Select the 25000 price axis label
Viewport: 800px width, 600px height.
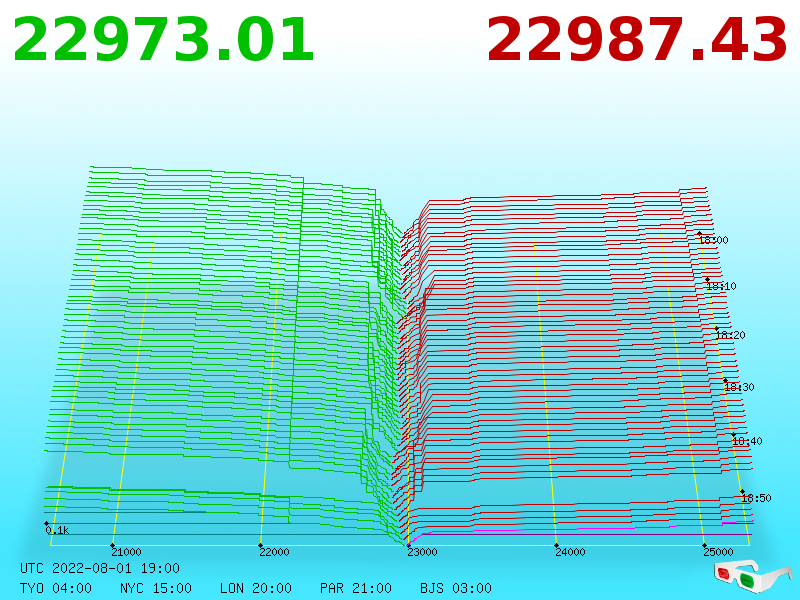tap(718, 552)
